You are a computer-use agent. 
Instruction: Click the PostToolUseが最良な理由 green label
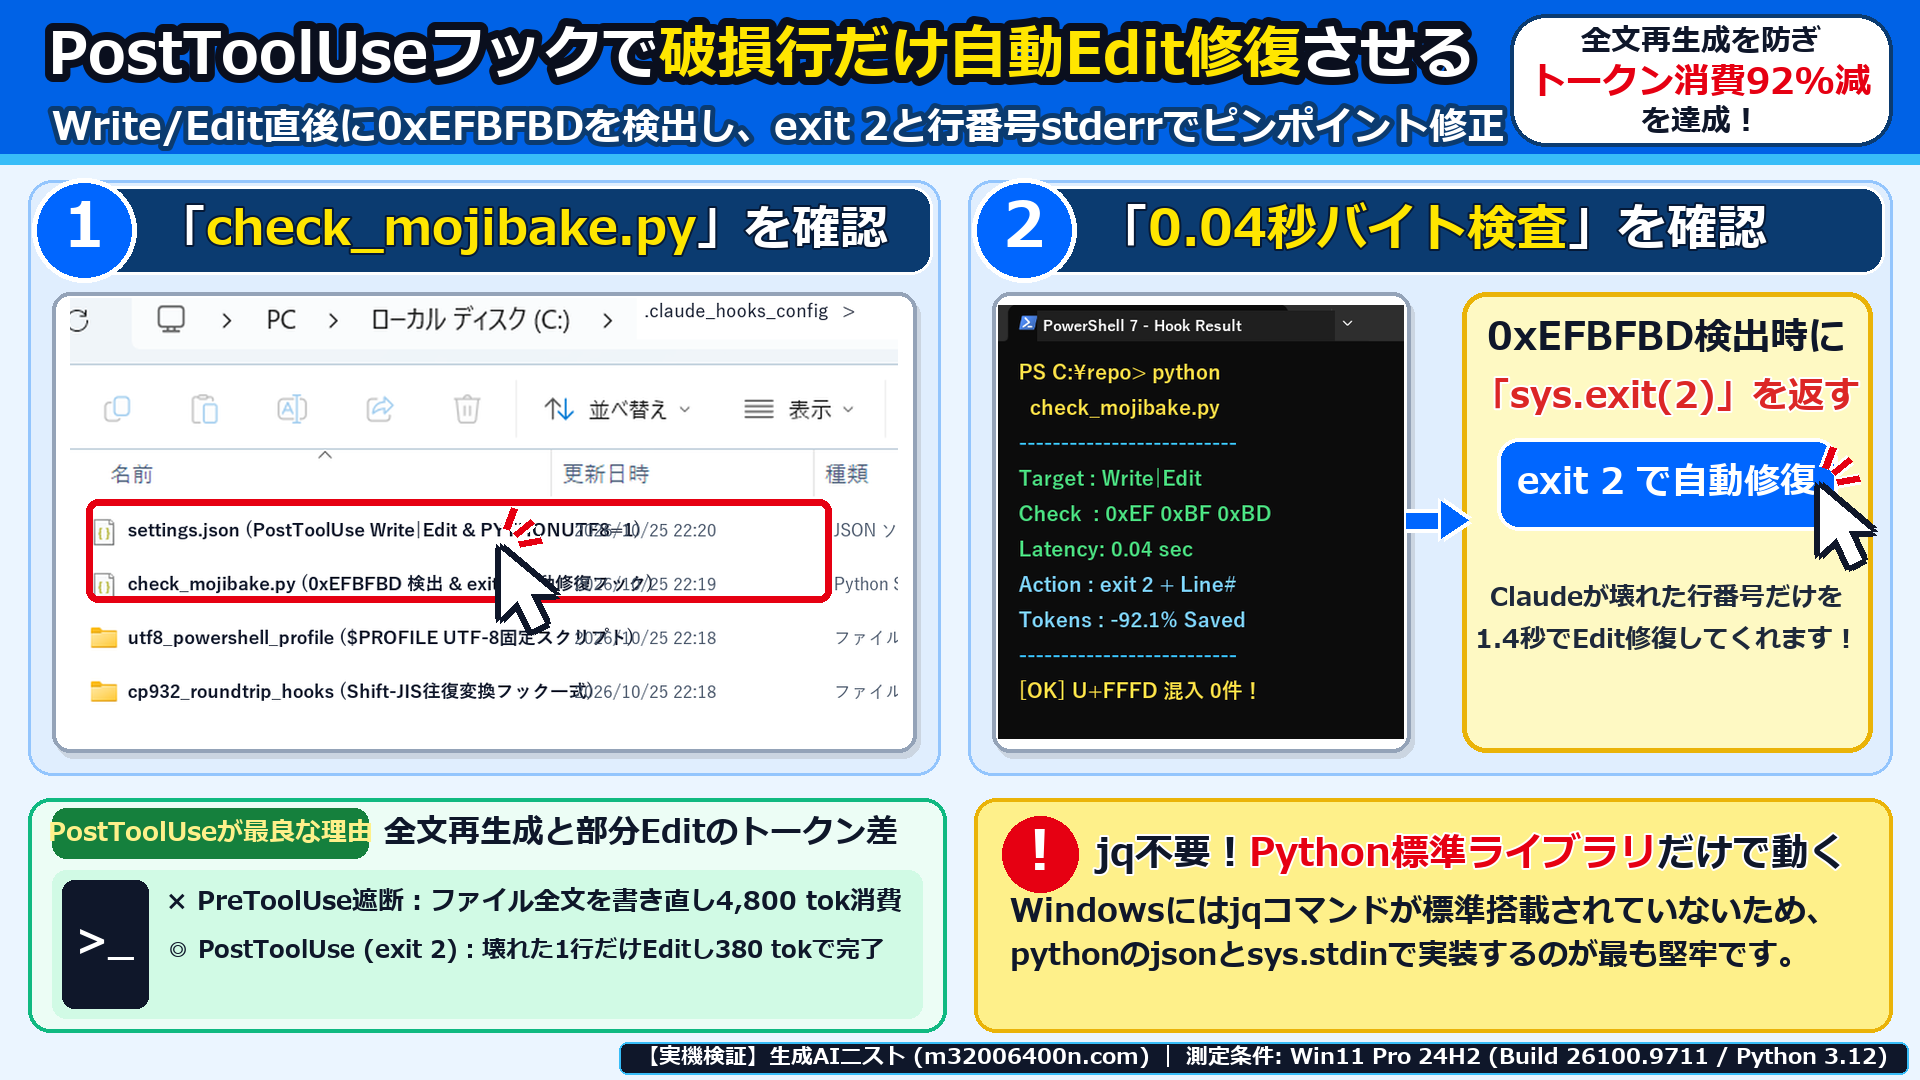coord(210,832)
